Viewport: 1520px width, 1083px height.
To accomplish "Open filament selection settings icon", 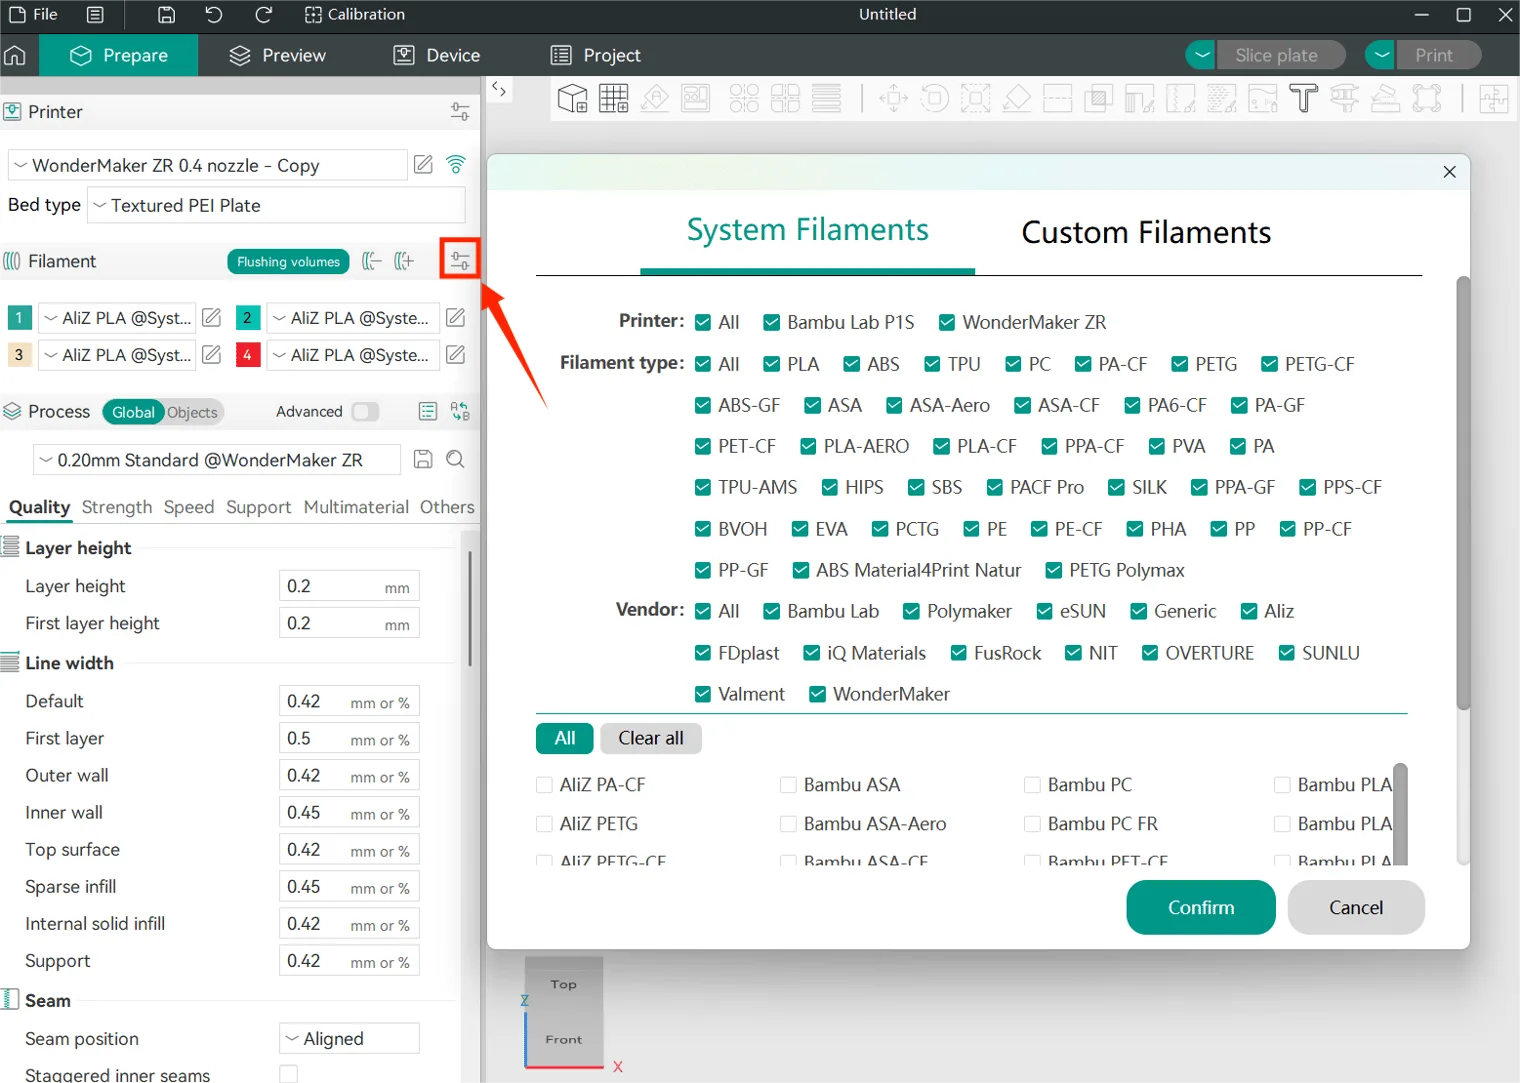I will tap(460, 261).
